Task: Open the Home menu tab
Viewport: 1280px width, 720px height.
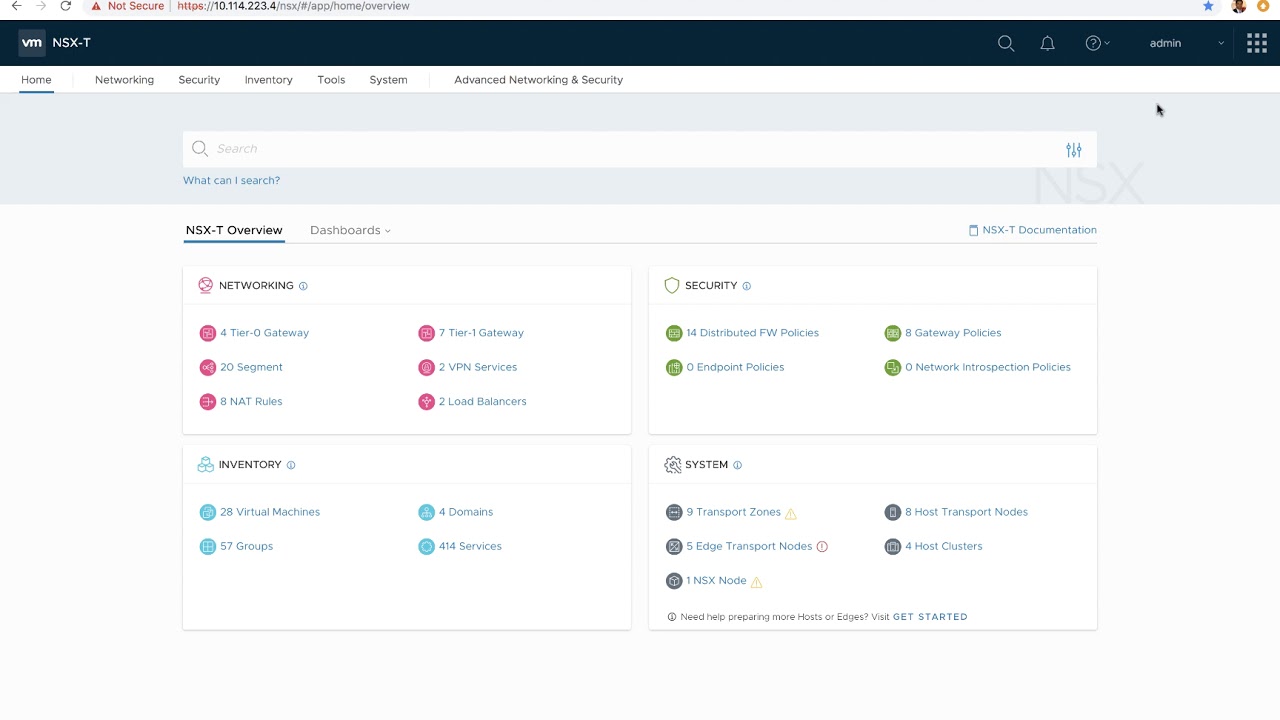Action: (36, 80)
